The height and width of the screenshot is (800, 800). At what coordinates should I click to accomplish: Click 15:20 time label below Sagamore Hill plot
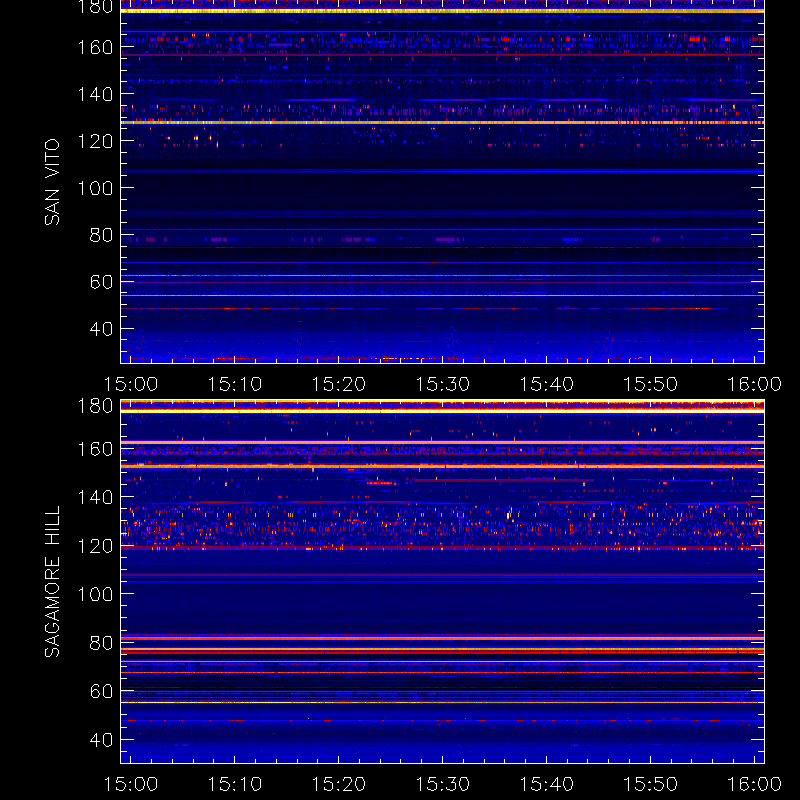coord(339,784)
